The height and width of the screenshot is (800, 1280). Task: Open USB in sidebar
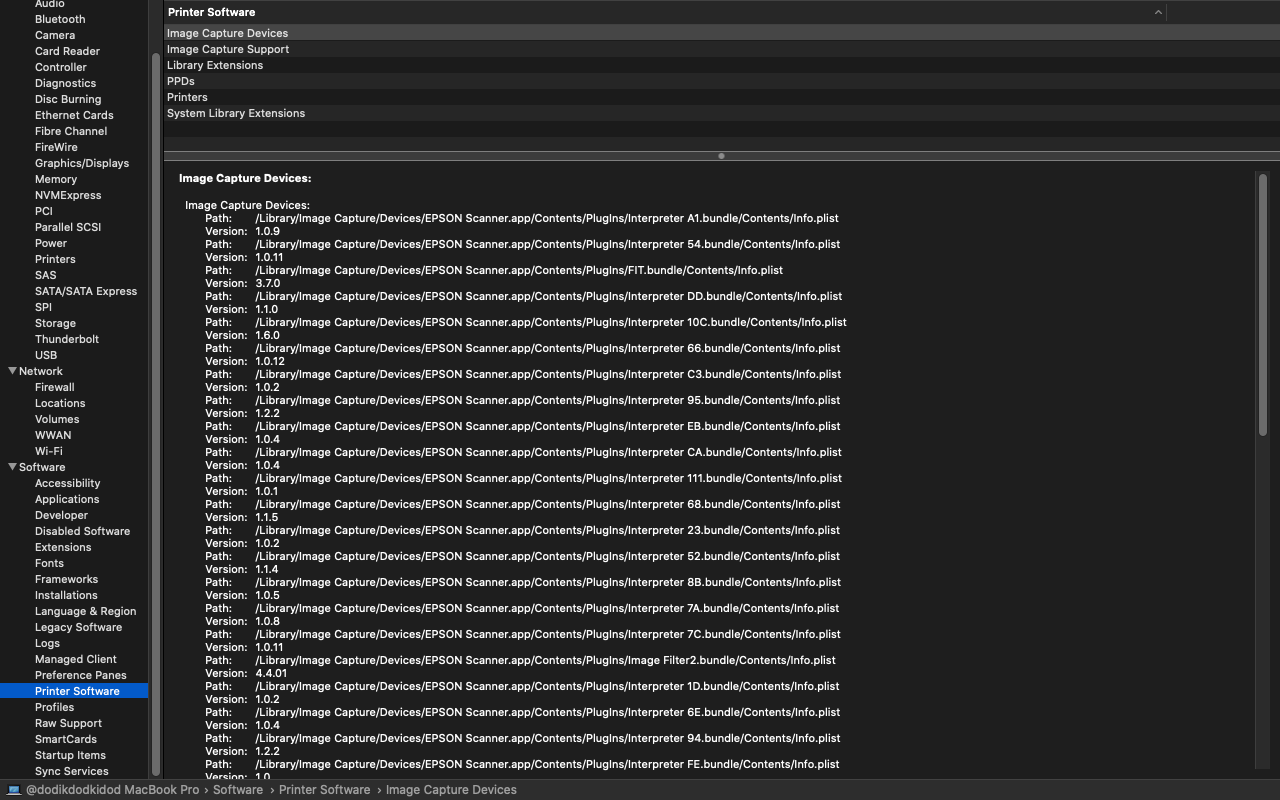(x=46, y=355)
